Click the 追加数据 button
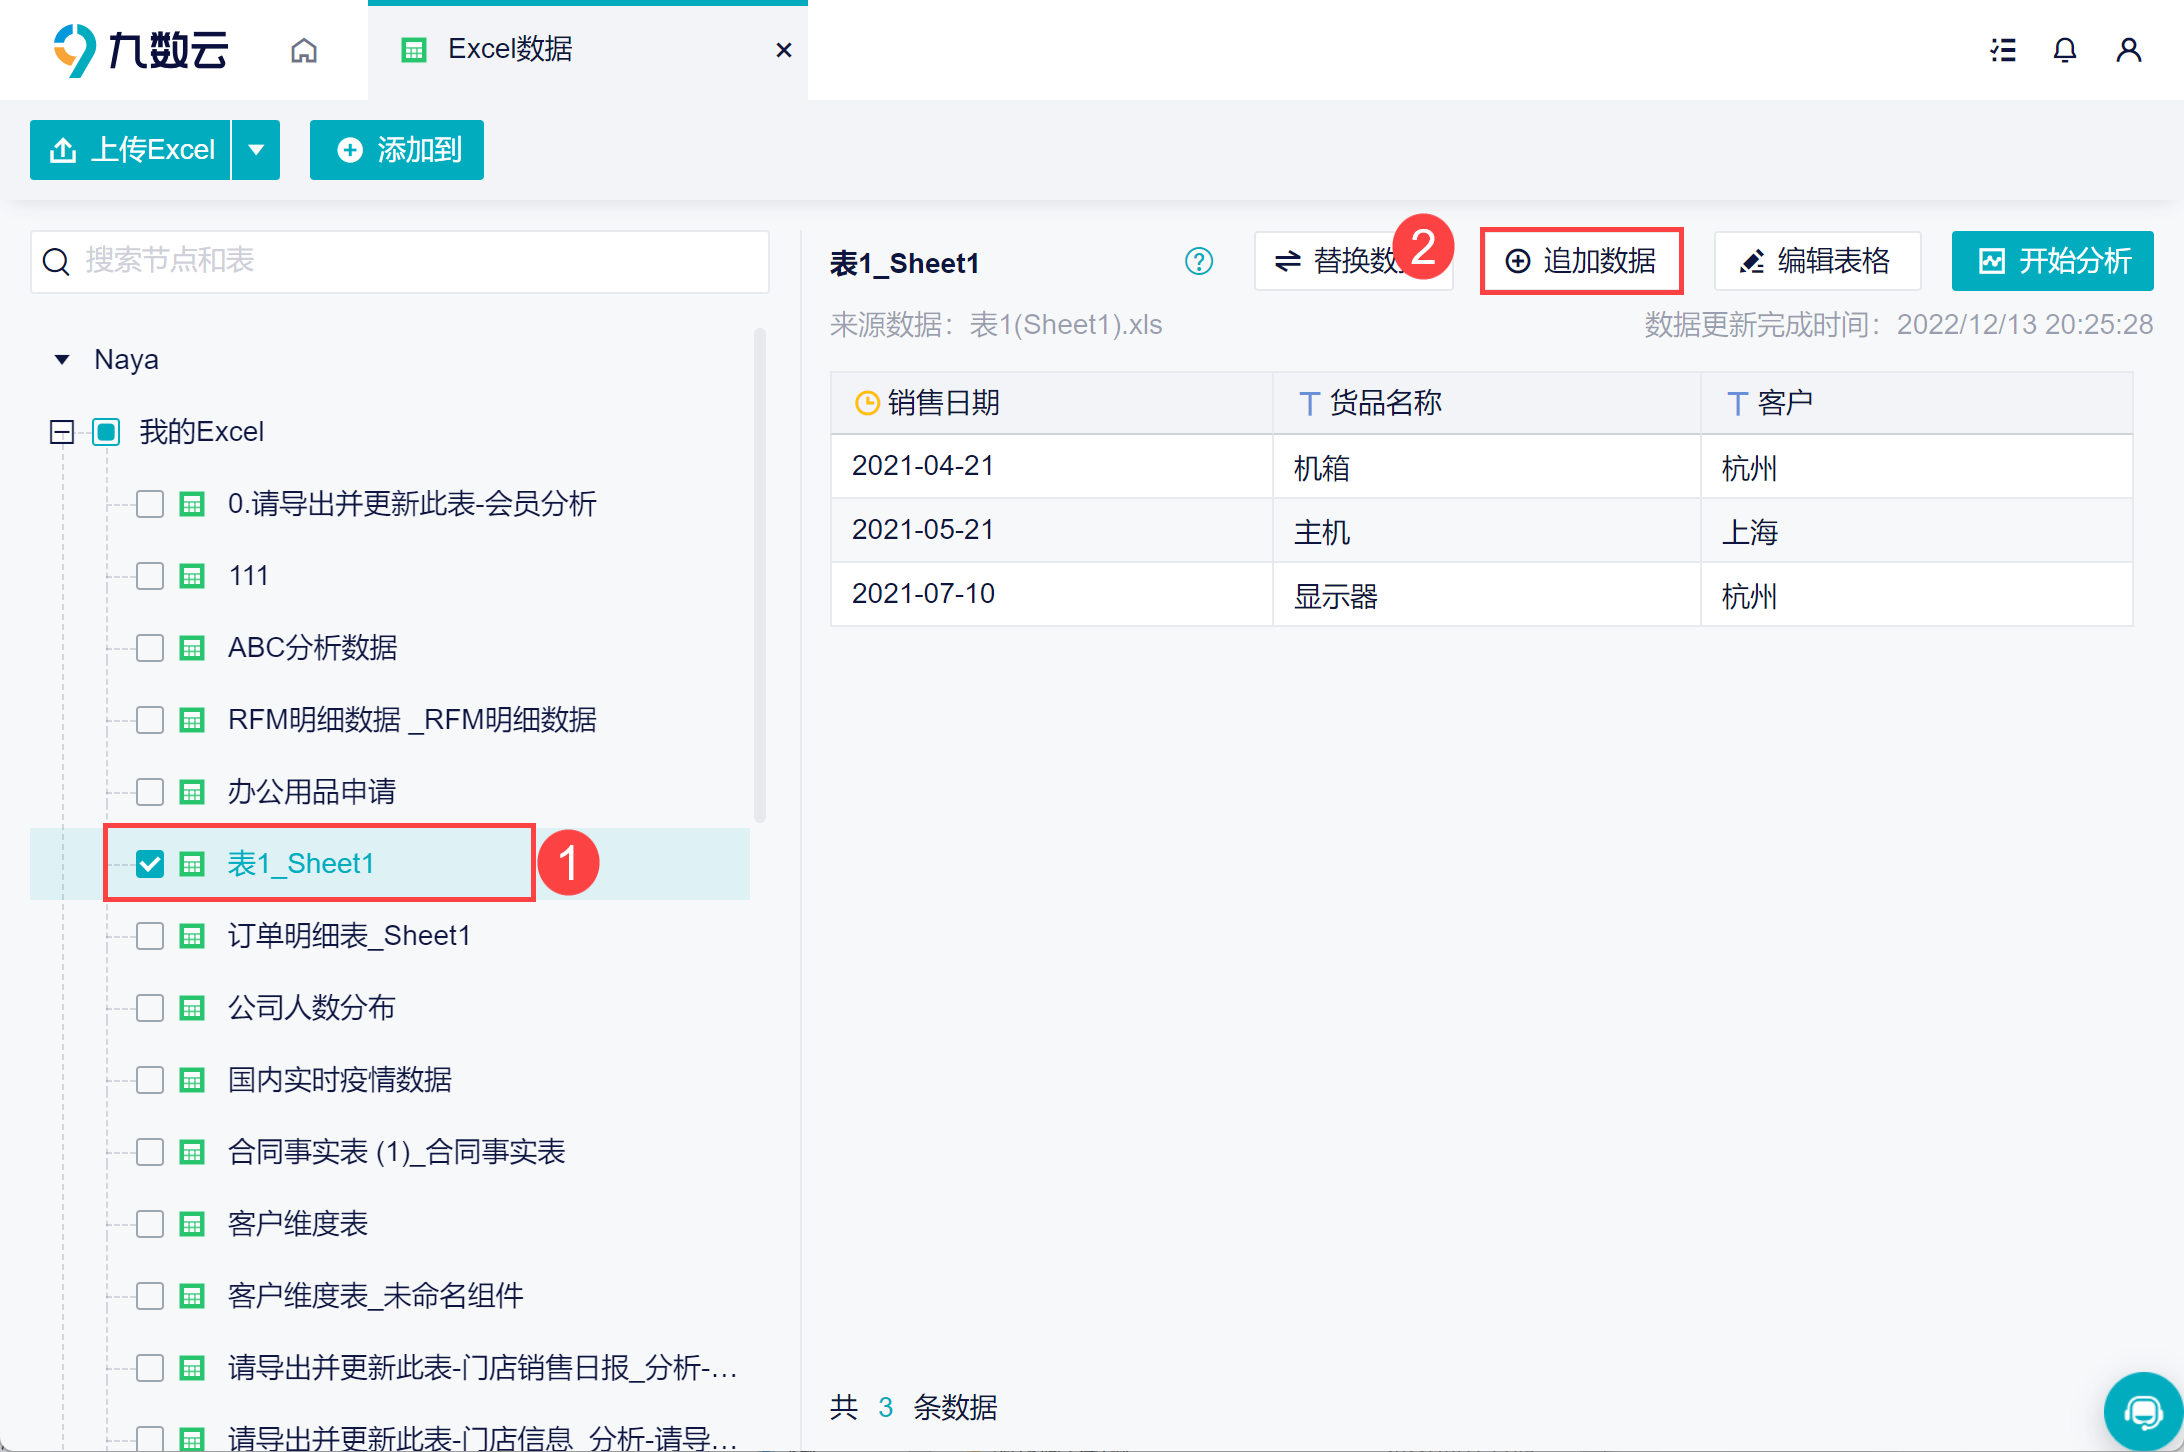This screenshot has width=2184, height=1452. point(1581,261)
